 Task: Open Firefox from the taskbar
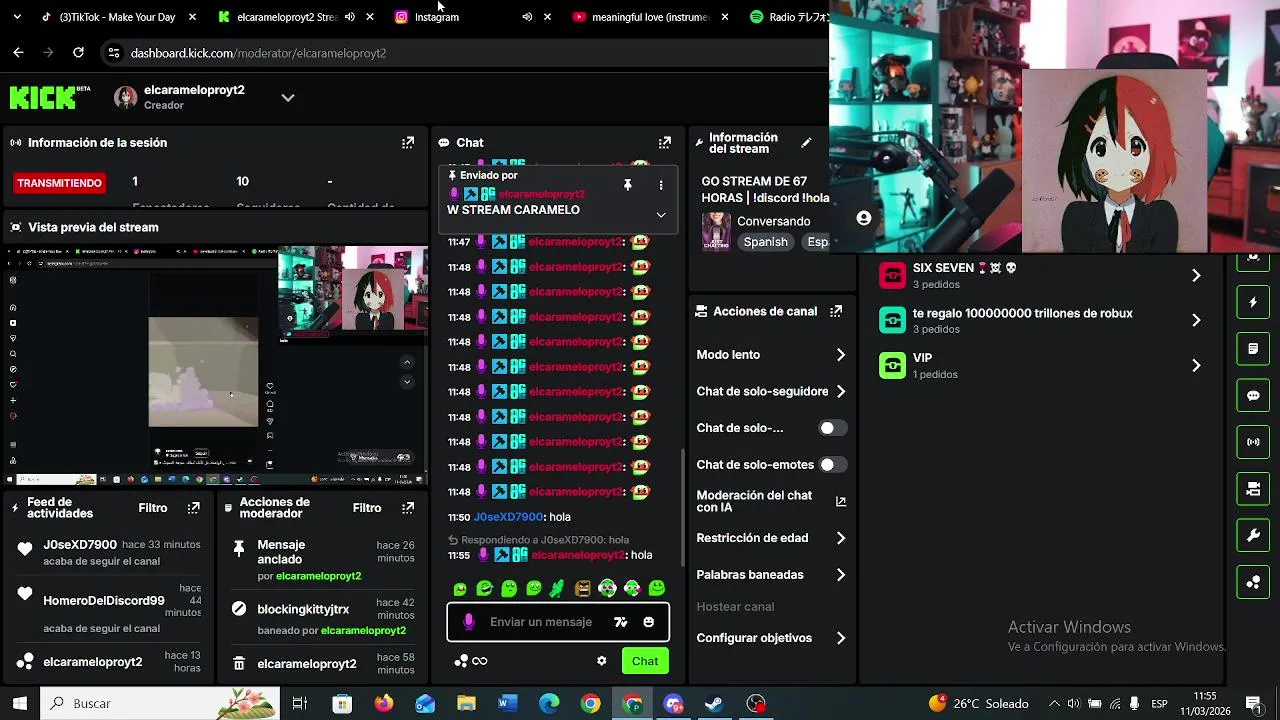[384, 704]
